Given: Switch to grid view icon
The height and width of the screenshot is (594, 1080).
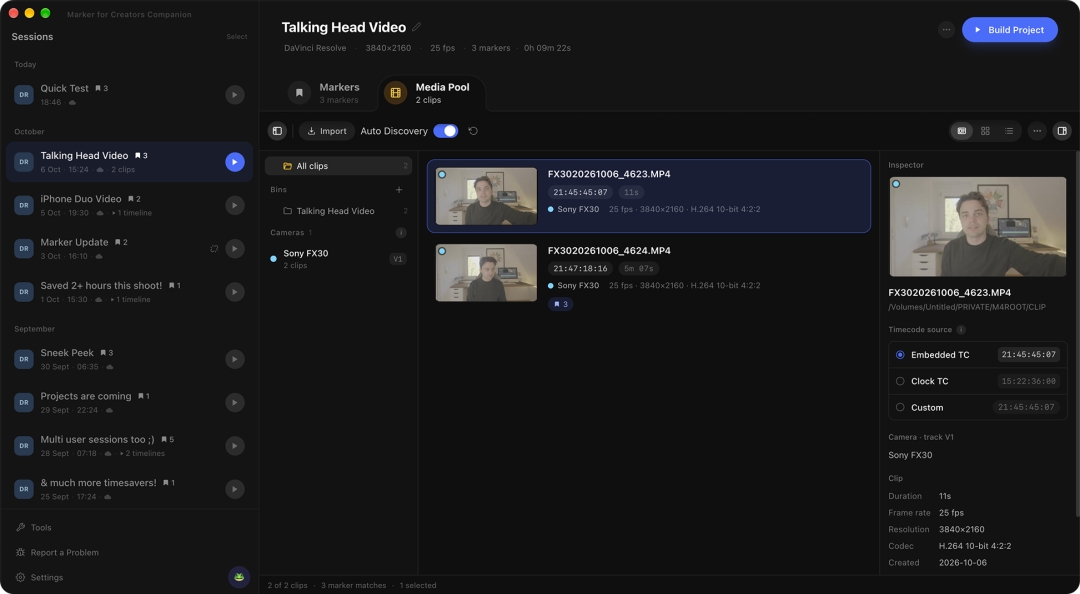Looking at the screenshot, I should [x=985, y=131].
